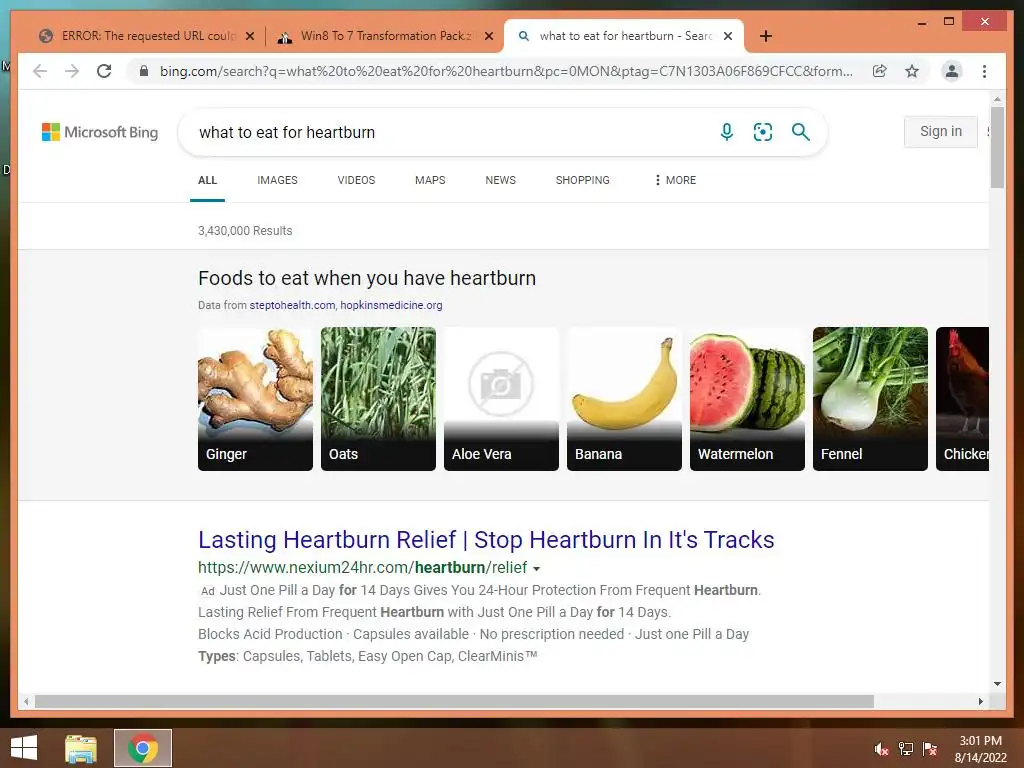This screenshot has height=768, width=1024.
Task: Click the Chrome taskbar icon
Action: click(x=143, y=748)
